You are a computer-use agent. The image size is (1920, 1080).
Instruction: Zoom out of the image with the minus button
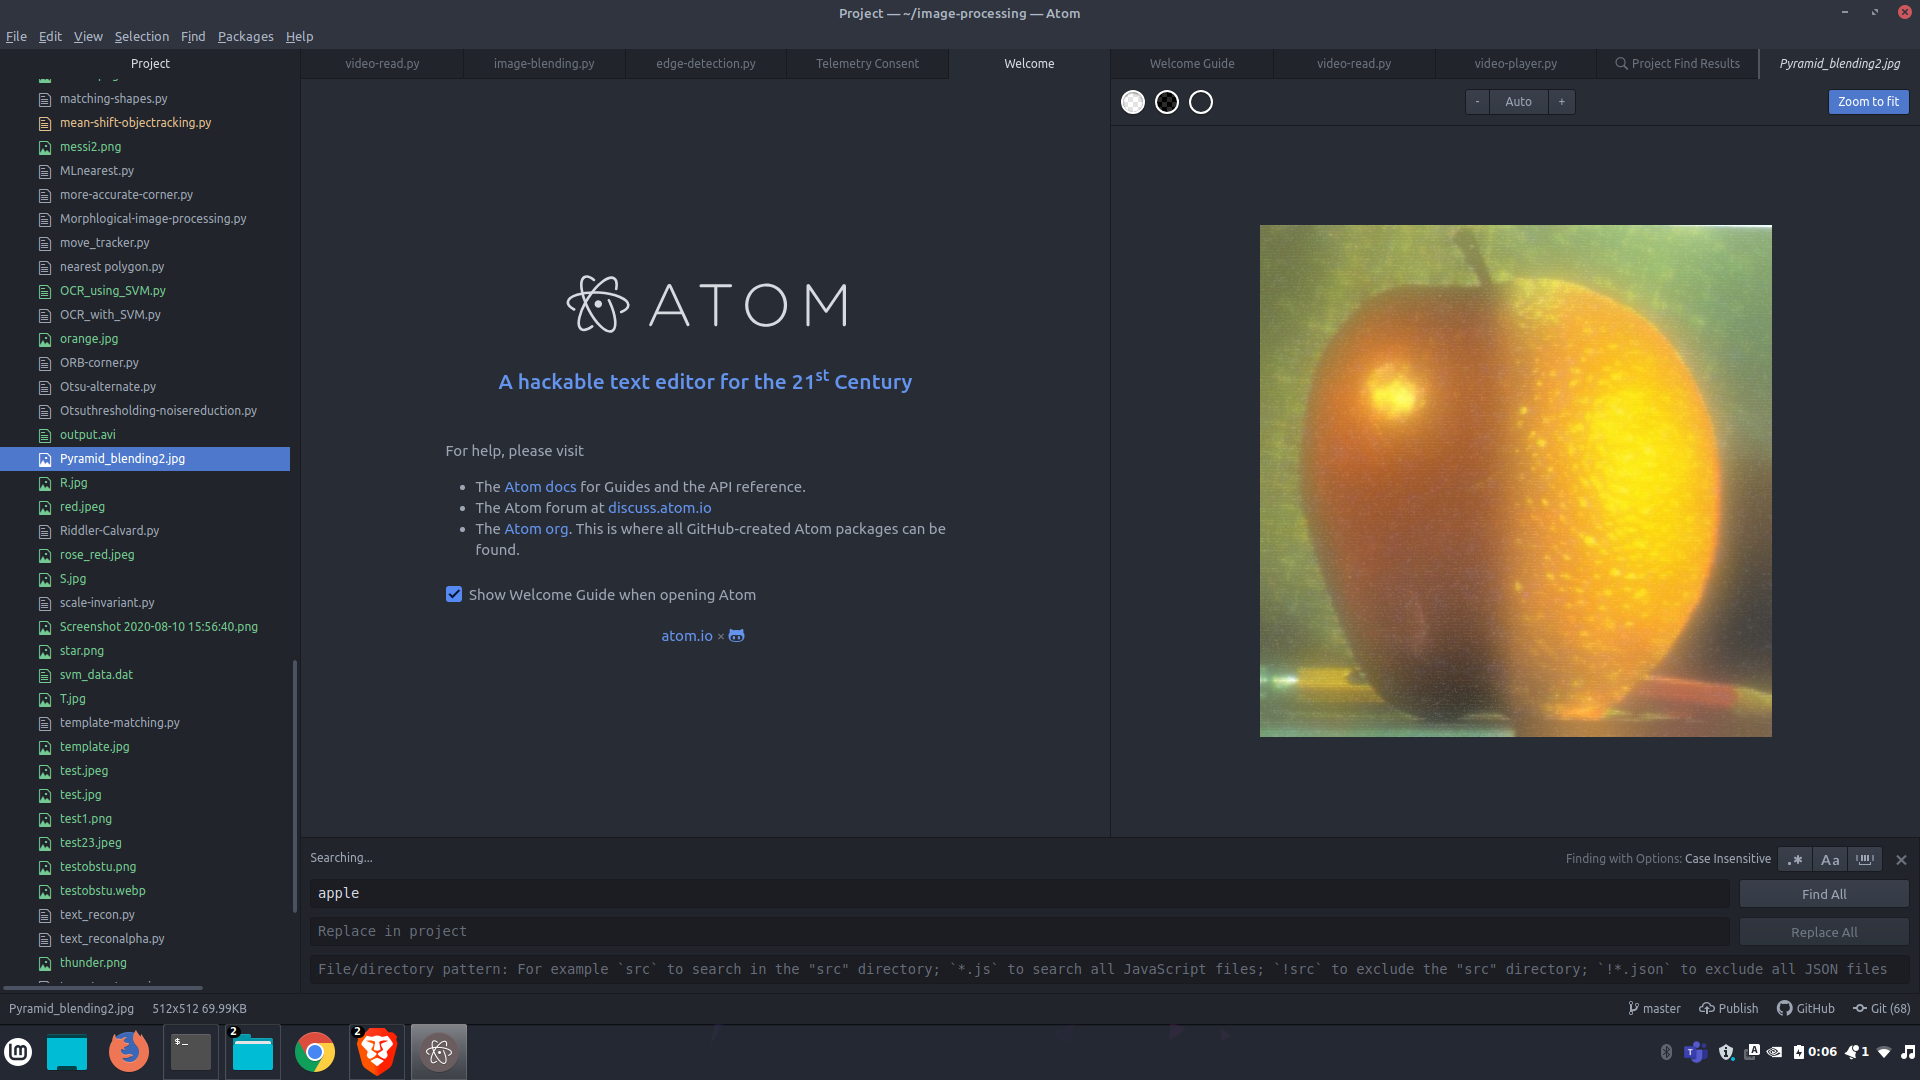1477,102
